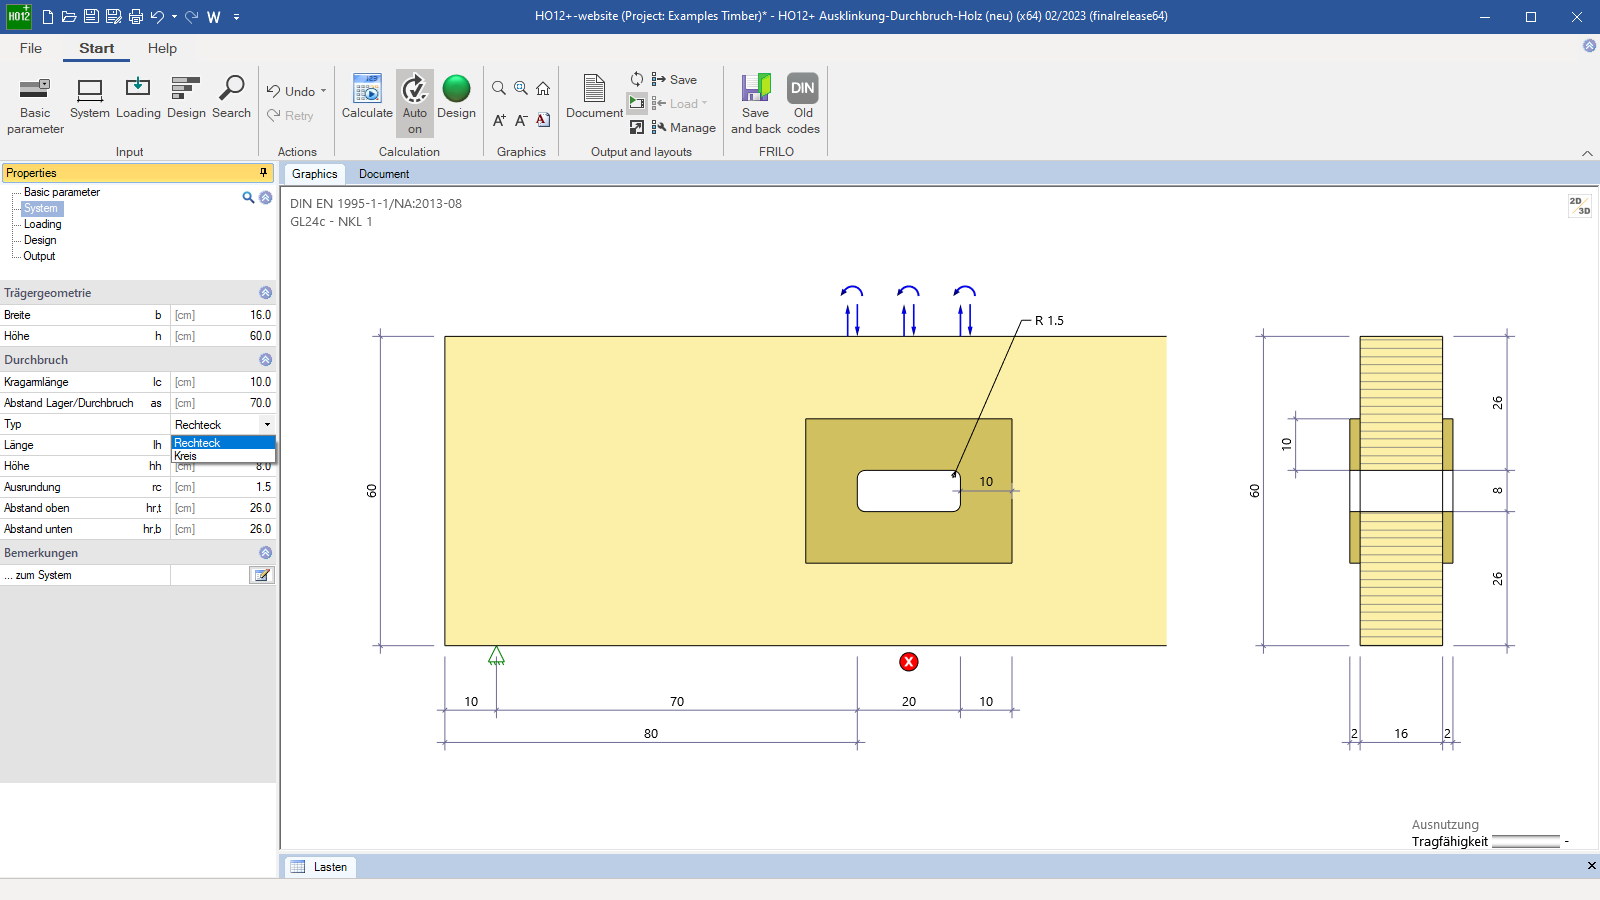Toggle the green arrow output window icon
Viewport: 1600px width, 900px height.
click(x=637, y=103)
